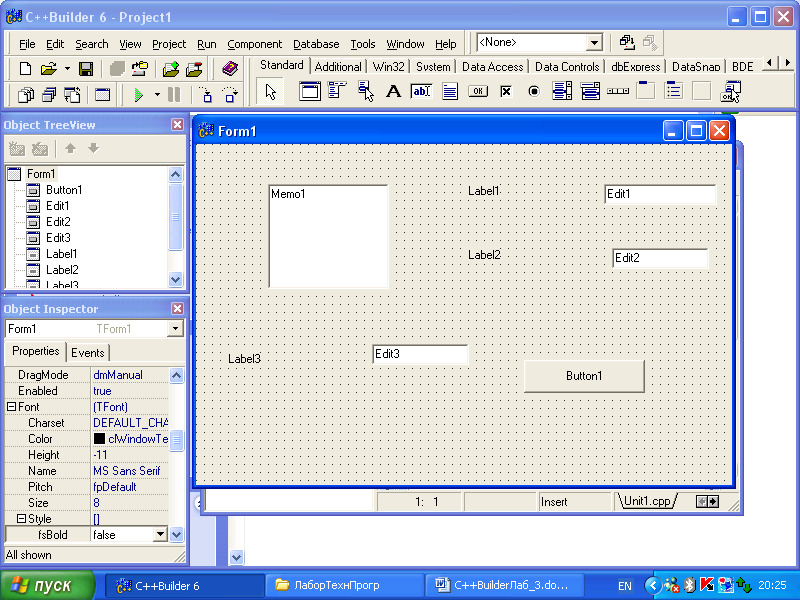Open Help contents book icon
800x600 pixels.
[230, 68]
